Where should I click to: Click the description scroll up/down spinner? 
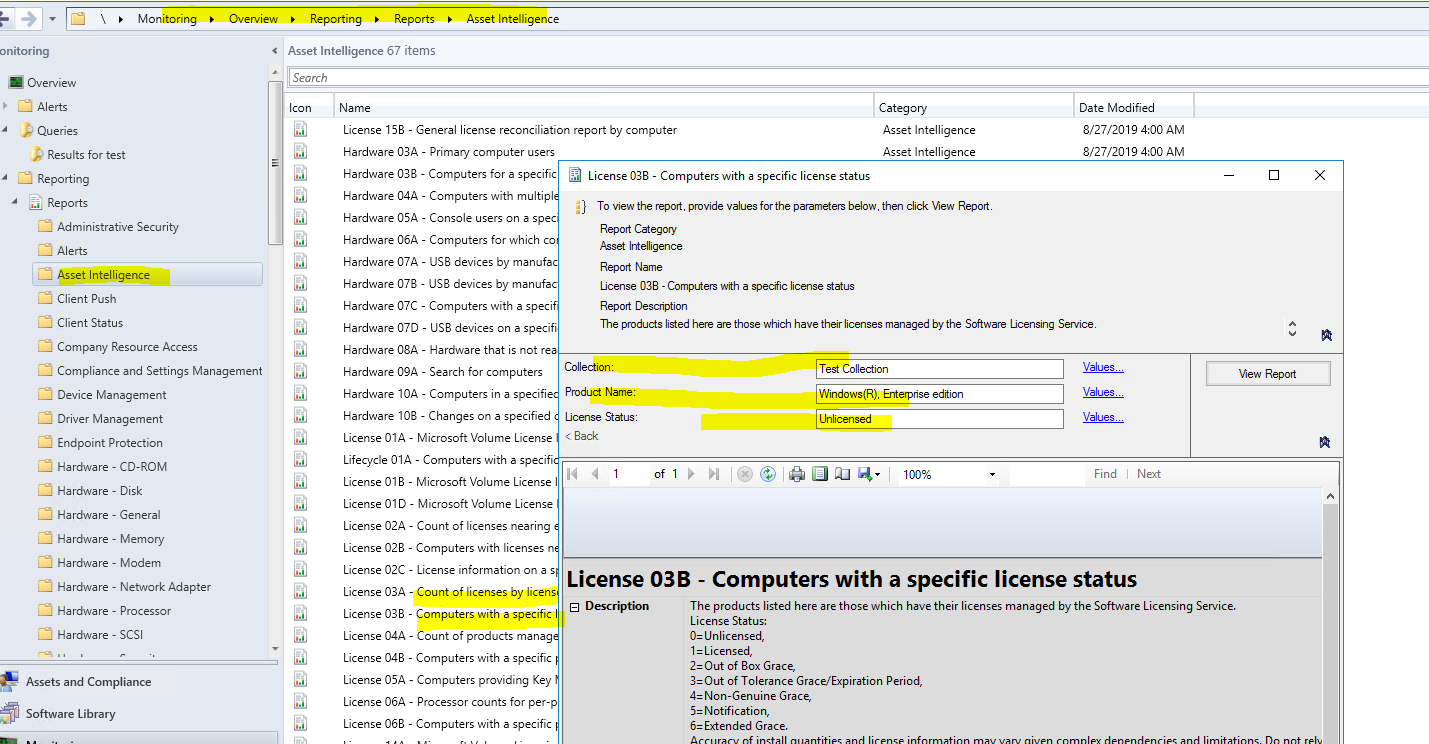tap(1292, 328)
